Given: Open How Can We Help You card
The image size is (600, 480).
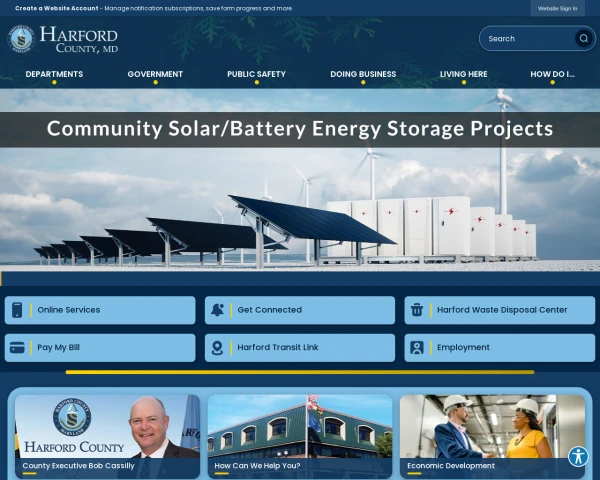Looking at the screenshot, I should click(x=300, y=436).
